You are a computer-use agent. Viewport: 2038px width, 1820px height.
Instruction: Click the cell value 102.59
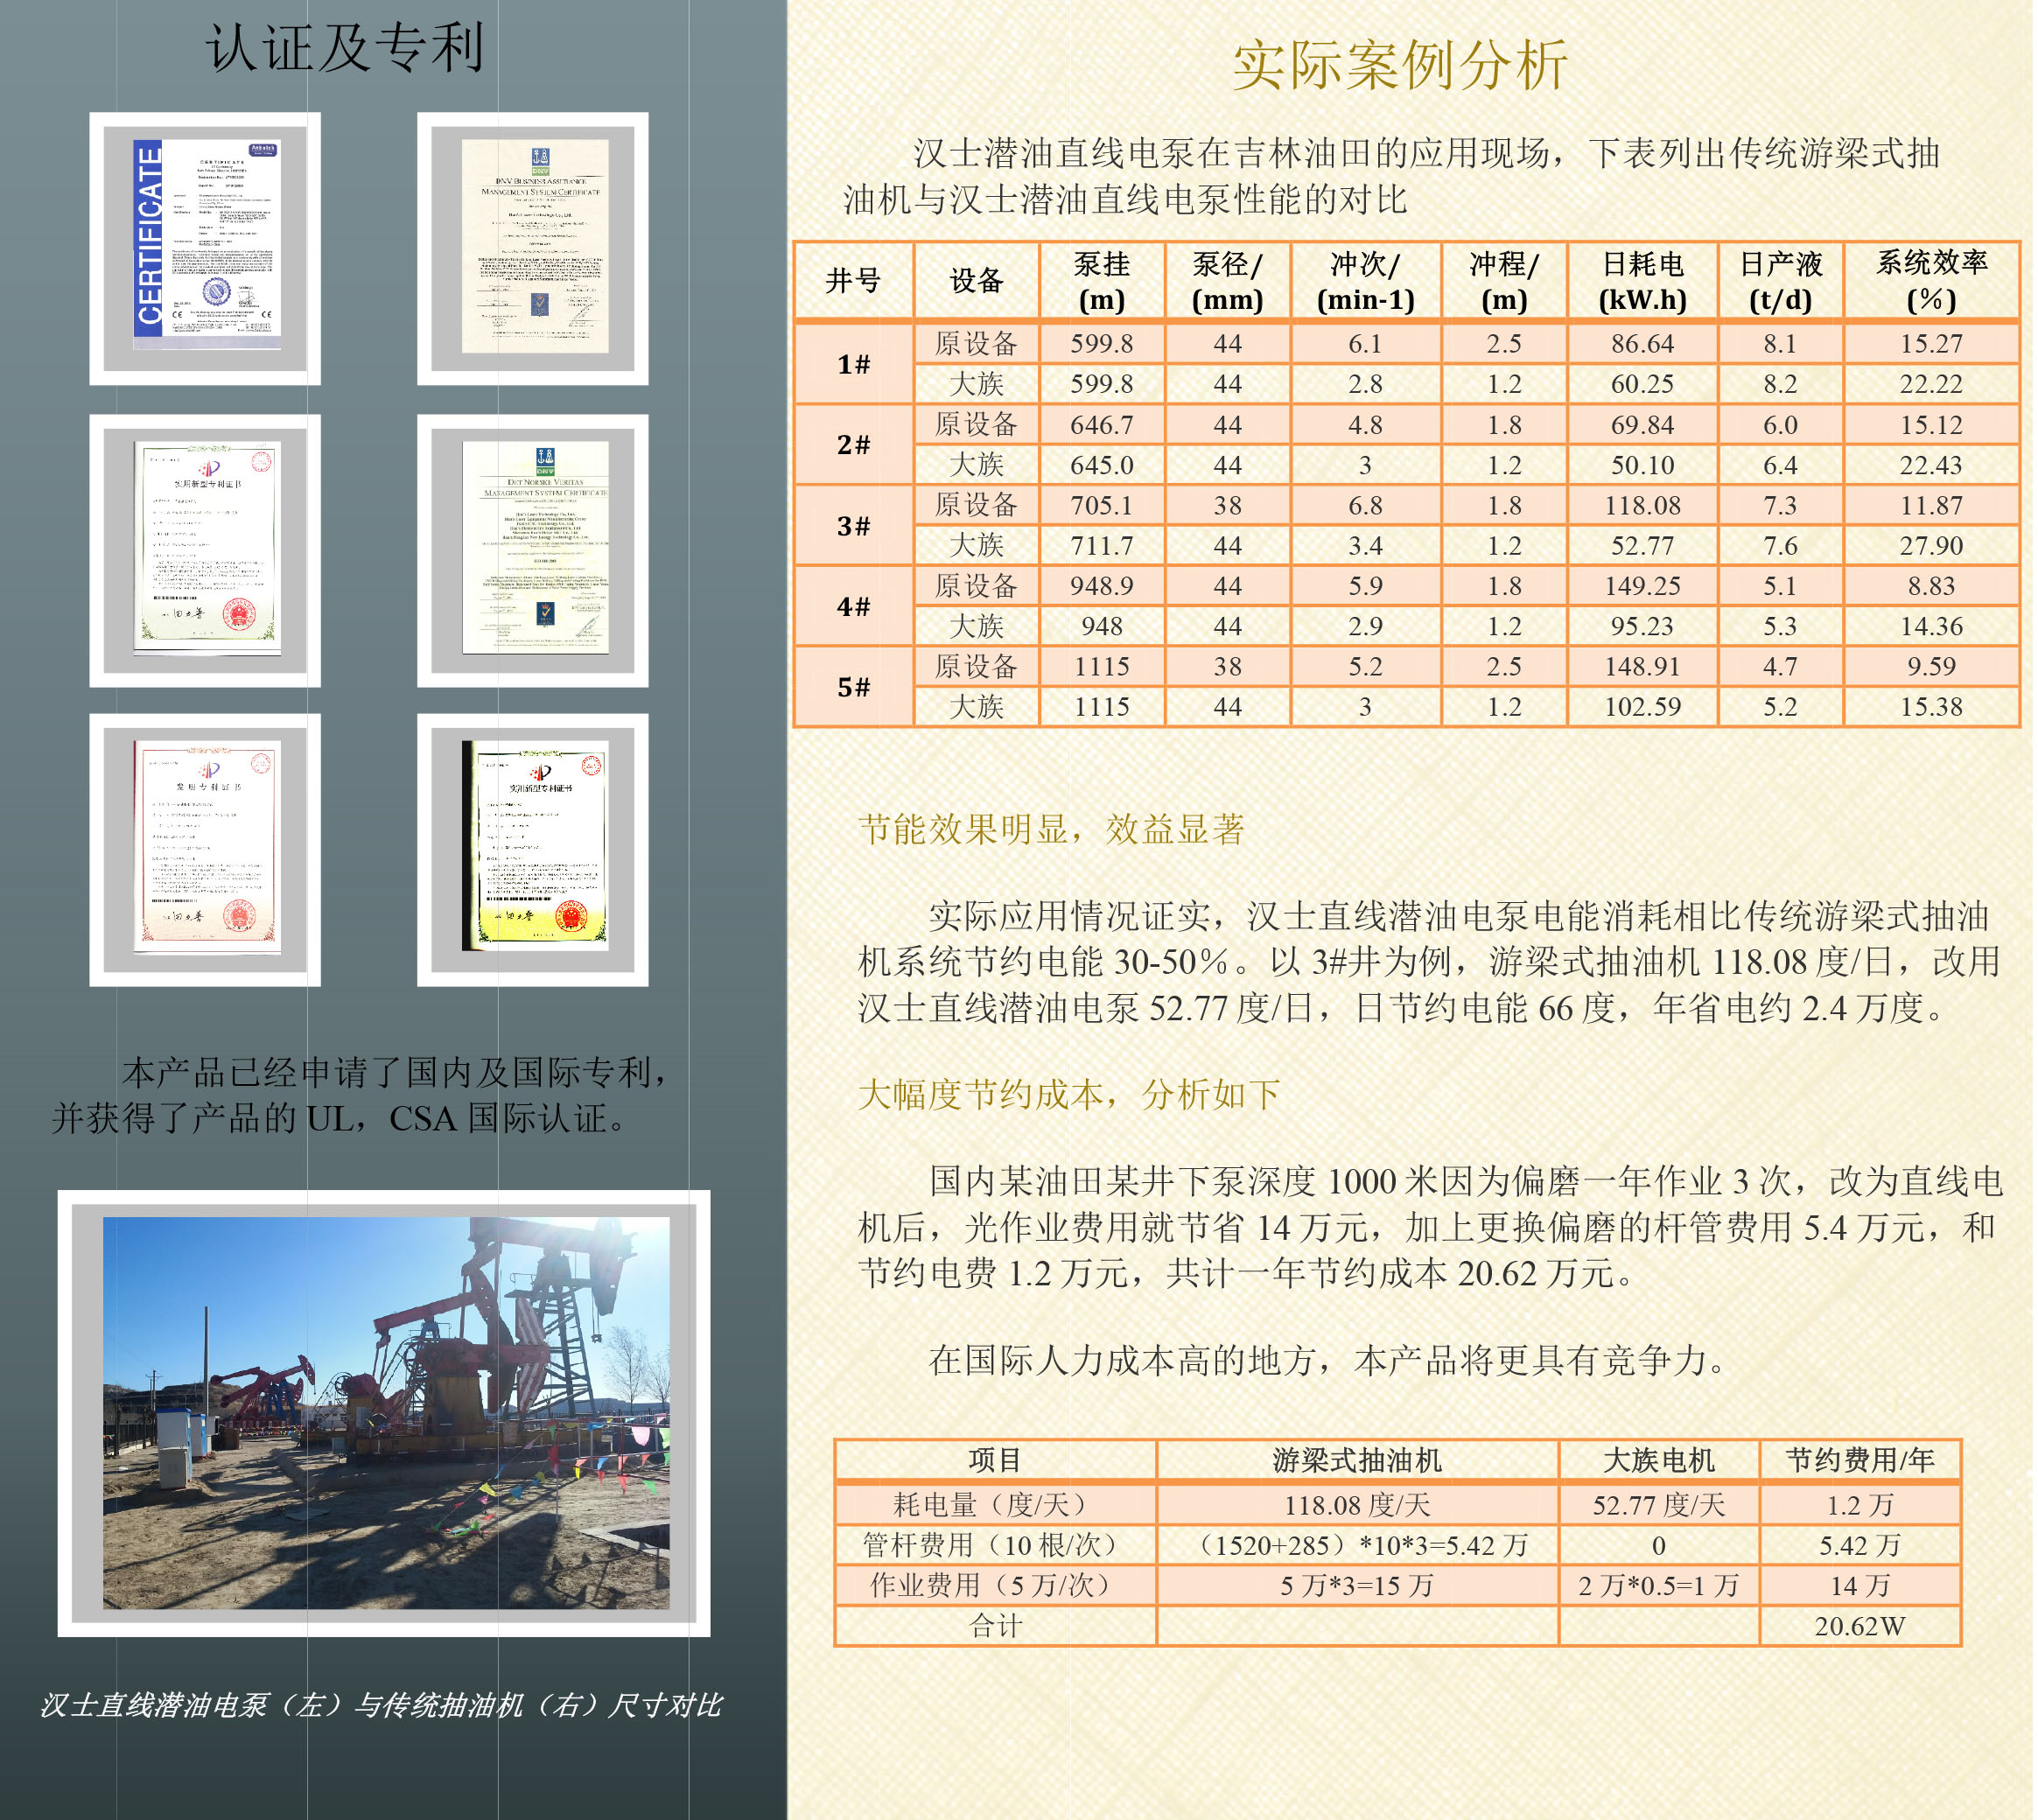pyautogui.click(x=1643, y=707)
